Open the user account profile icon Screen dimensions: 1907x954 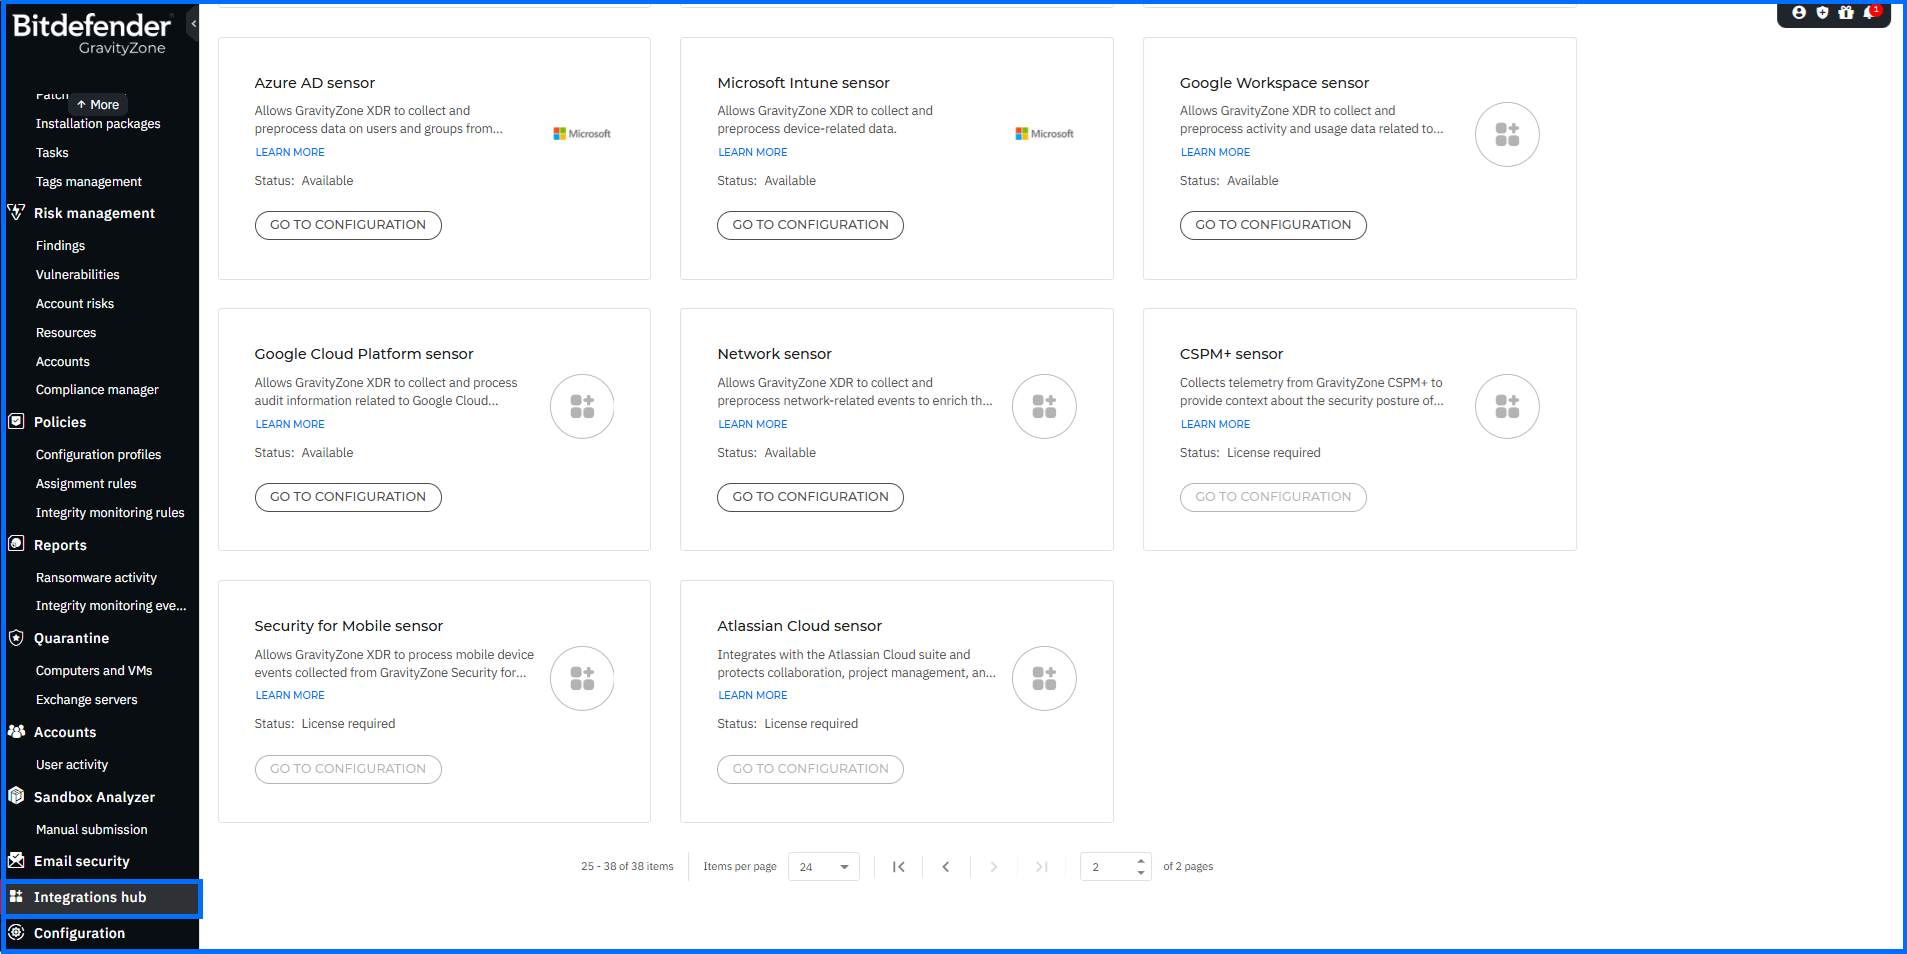click(1799, 13)
